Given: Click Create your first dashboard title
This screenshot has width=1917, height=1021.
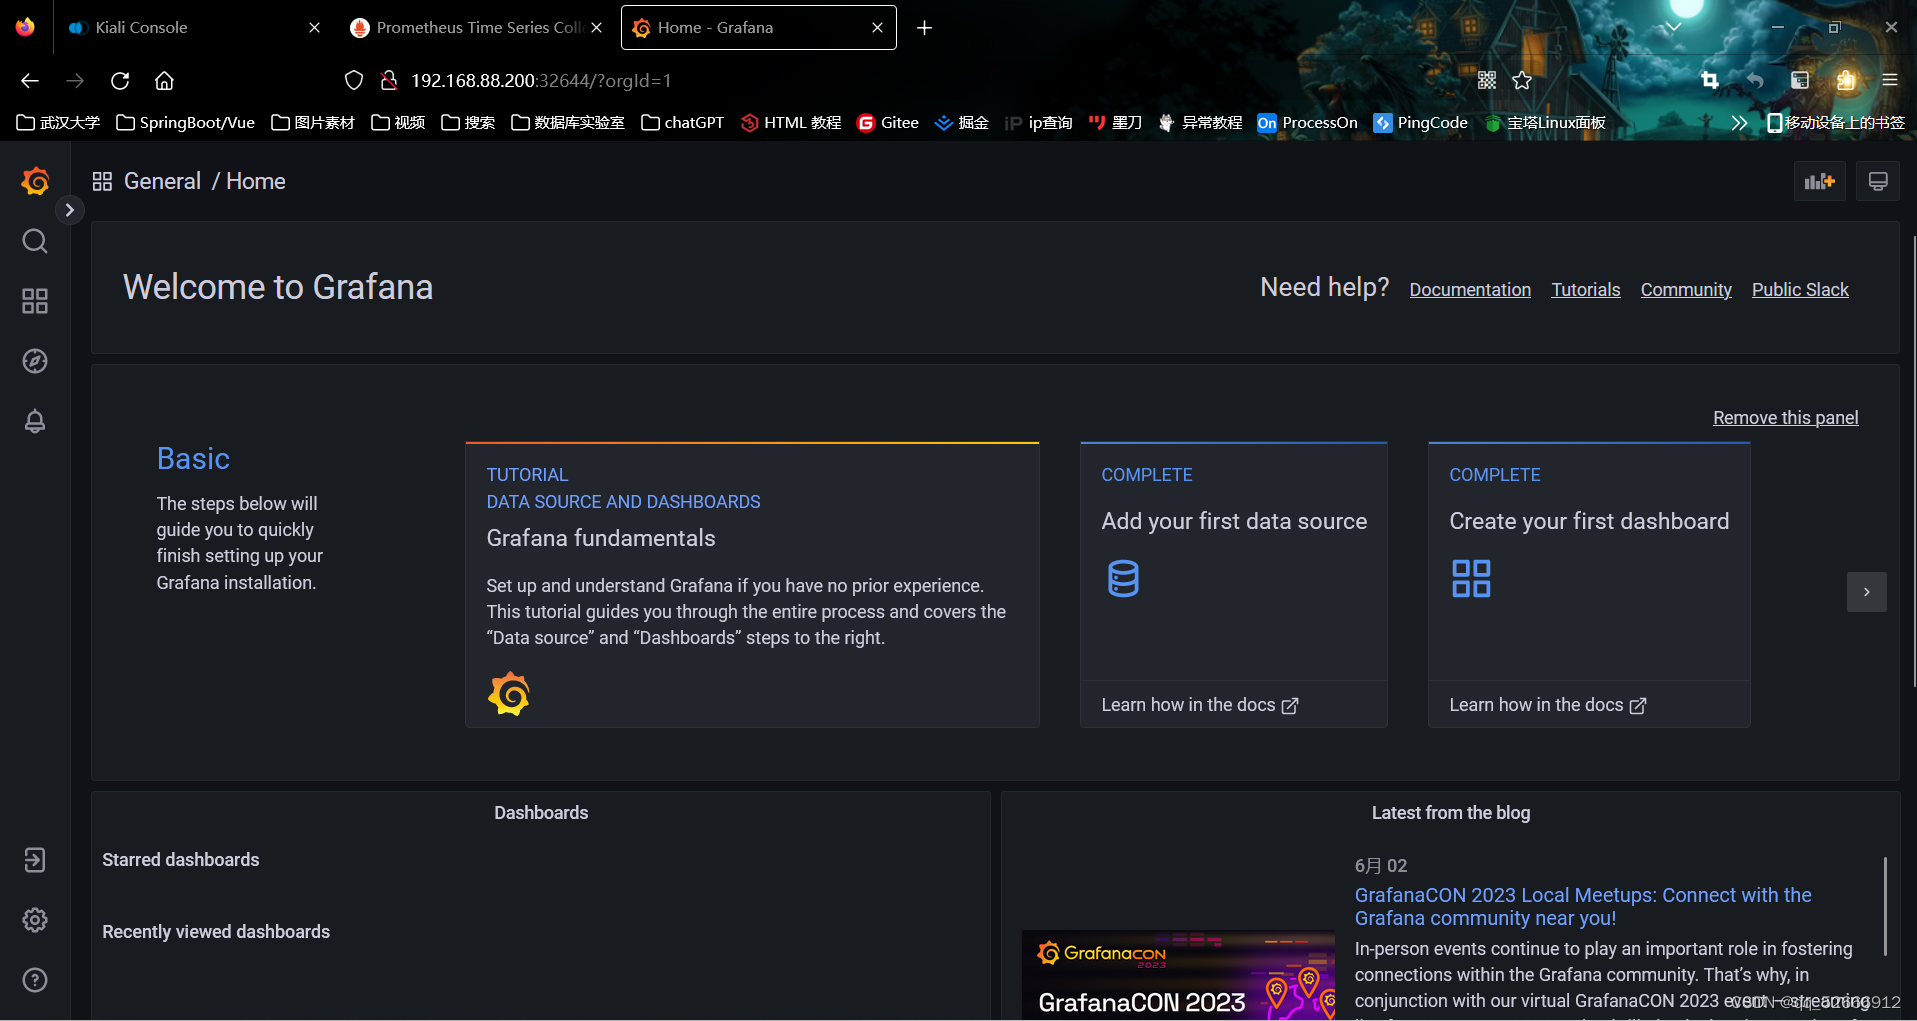Looking at the screenshot, I should point(1589,521).
